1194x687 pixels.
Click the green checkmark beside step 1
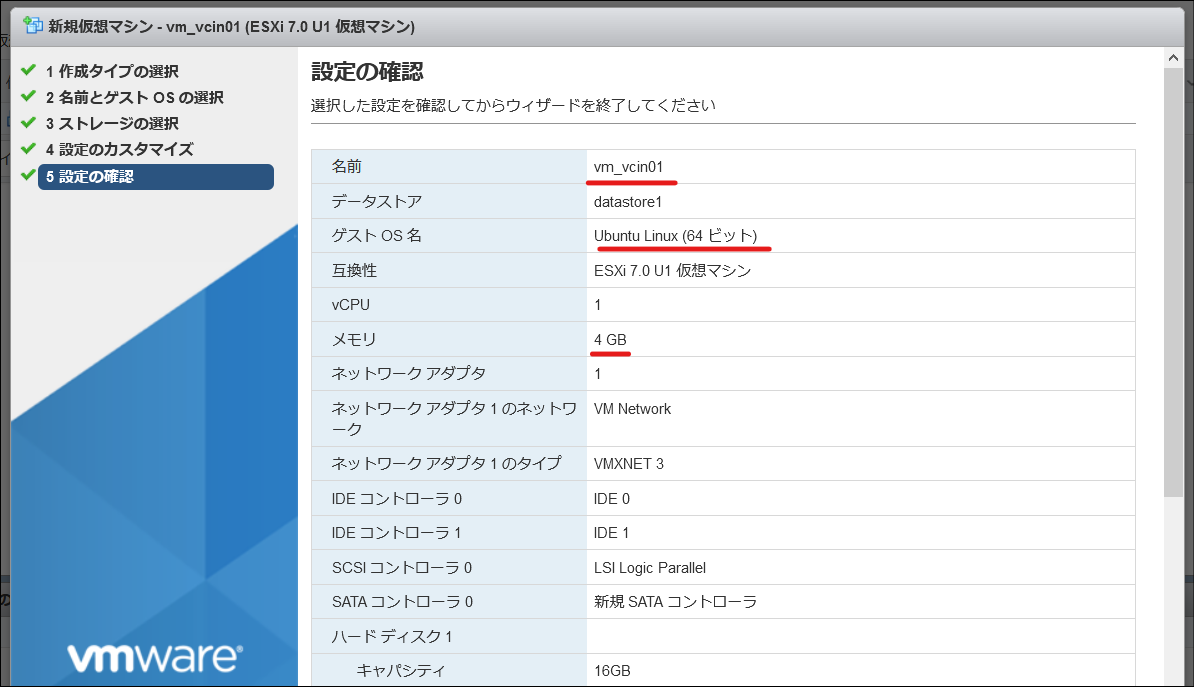tap(28, 70)
